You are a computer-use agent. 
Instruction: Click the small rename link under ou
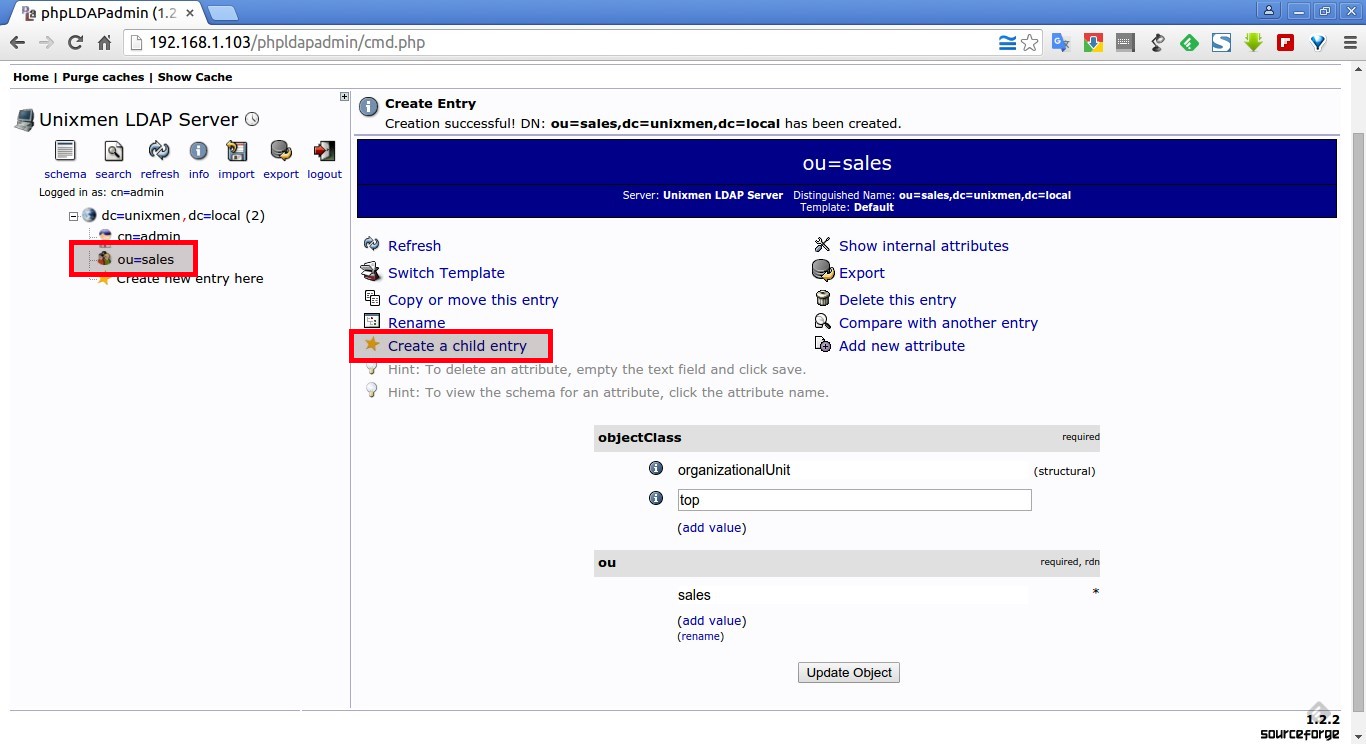(701, 636)
